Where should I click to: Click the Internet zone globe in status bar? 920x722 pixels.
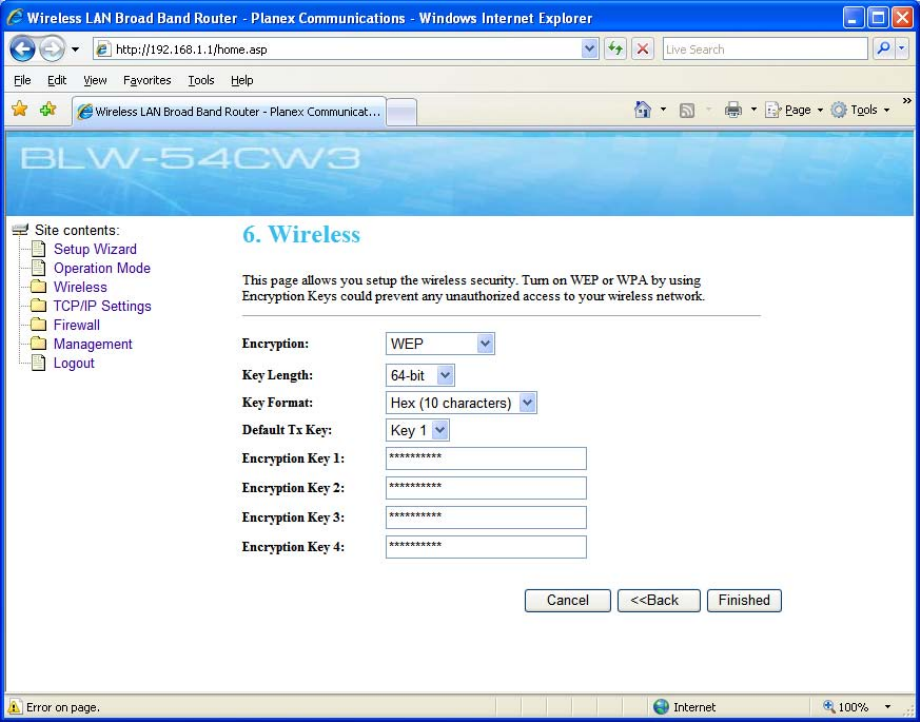tap(661, 707)
